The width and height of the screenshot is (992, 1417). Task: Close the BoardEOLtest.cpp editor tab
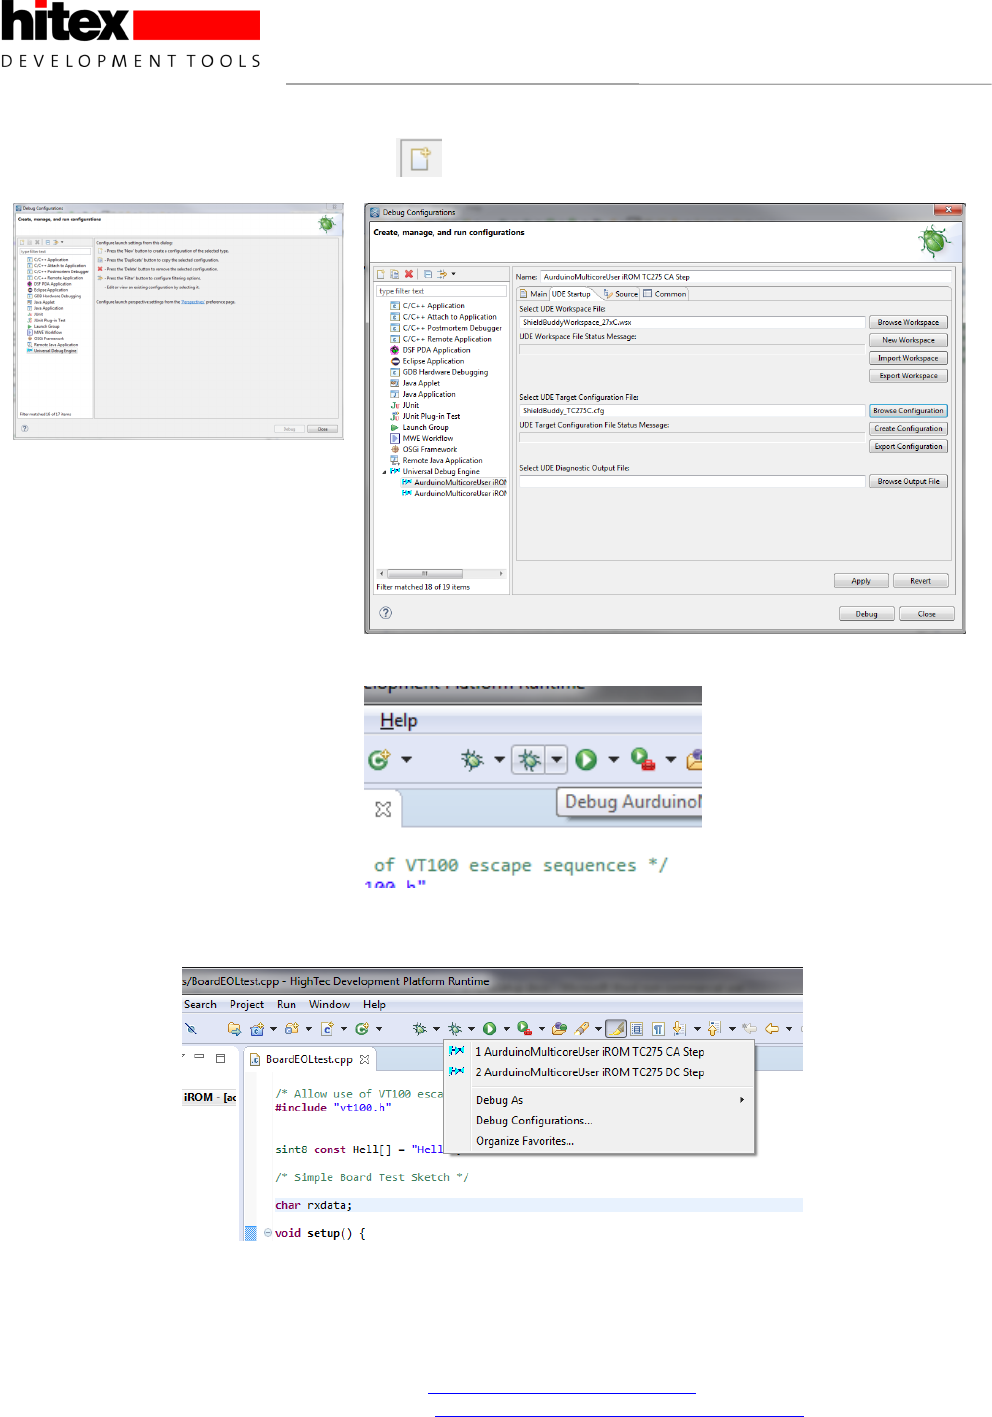pos(364,1059)
